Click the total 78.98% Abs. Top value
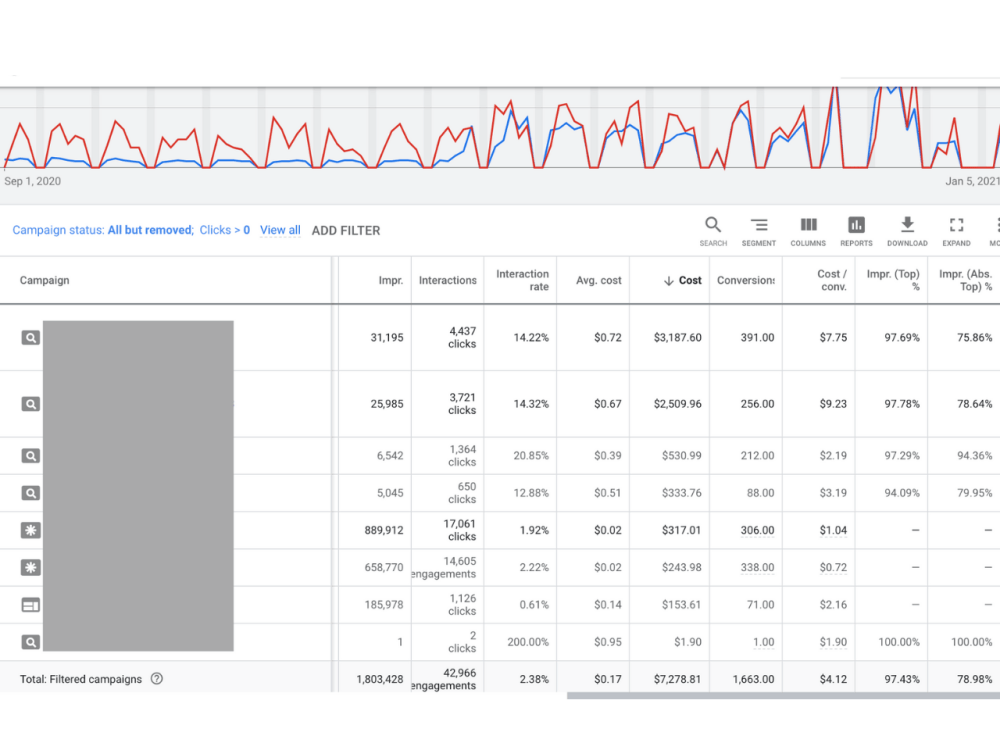Screen dimensions: 1000x750 pyautogui.click(x=974, y=679)
